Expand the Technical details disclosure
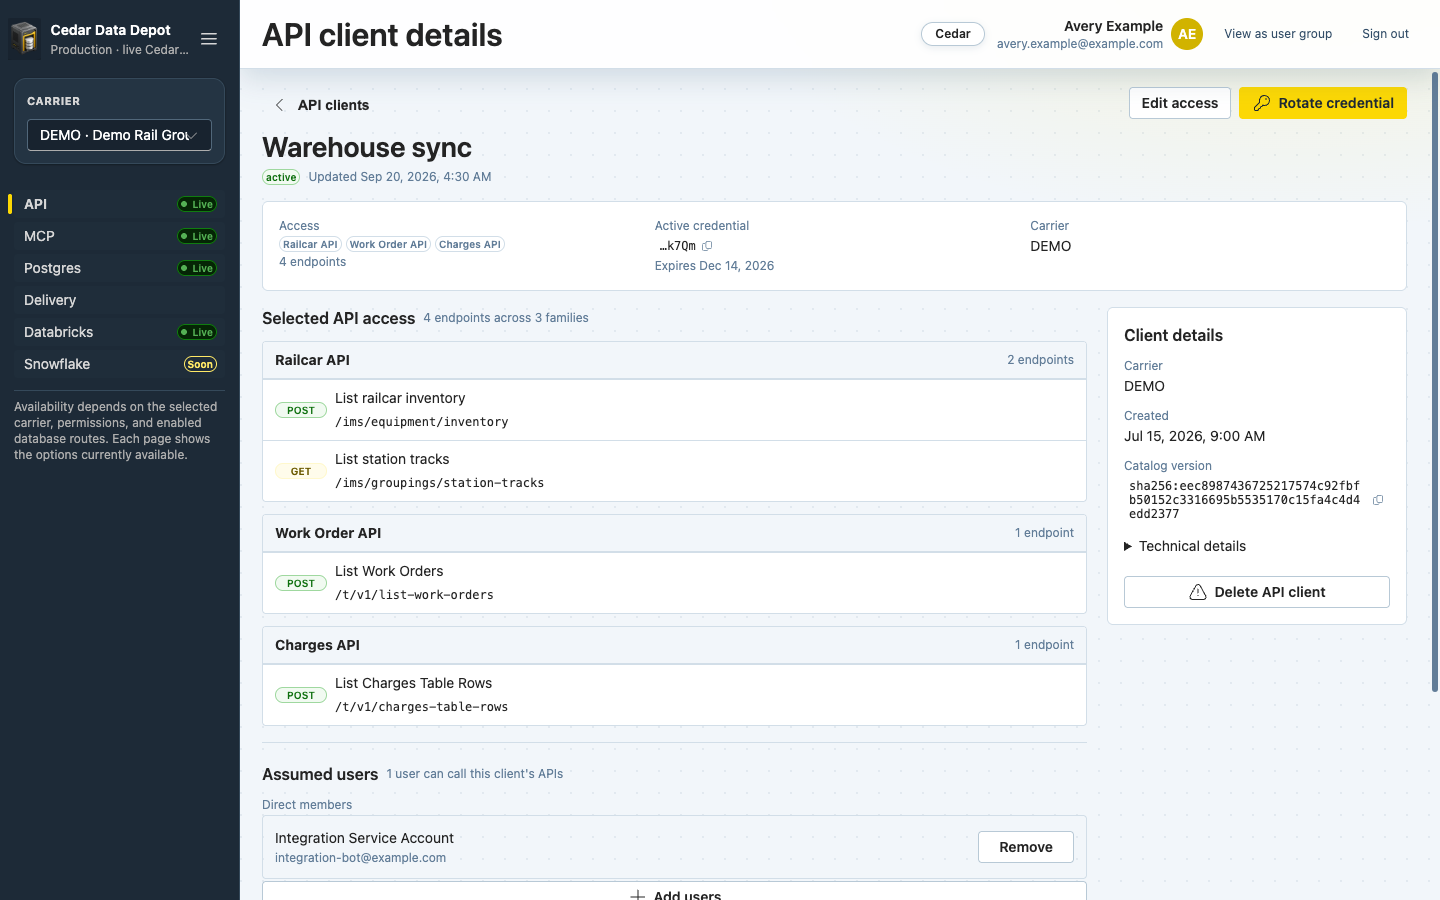The image size is (1440, 900). (1185, 546)
